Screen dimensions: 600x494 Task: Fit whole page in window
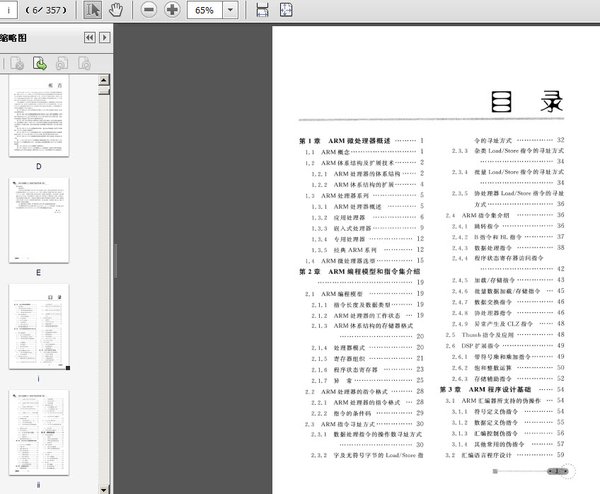286,10
